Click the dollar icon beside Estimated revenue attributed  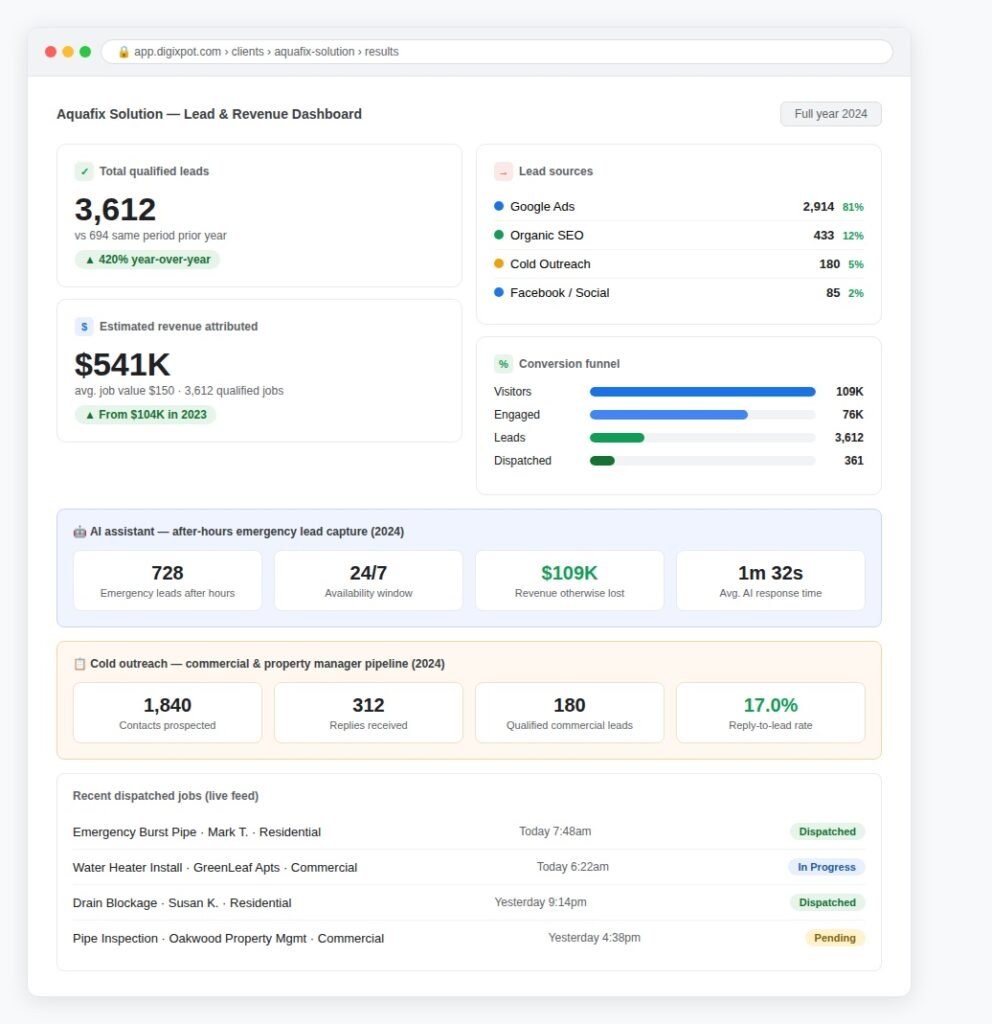pos(84,327)
